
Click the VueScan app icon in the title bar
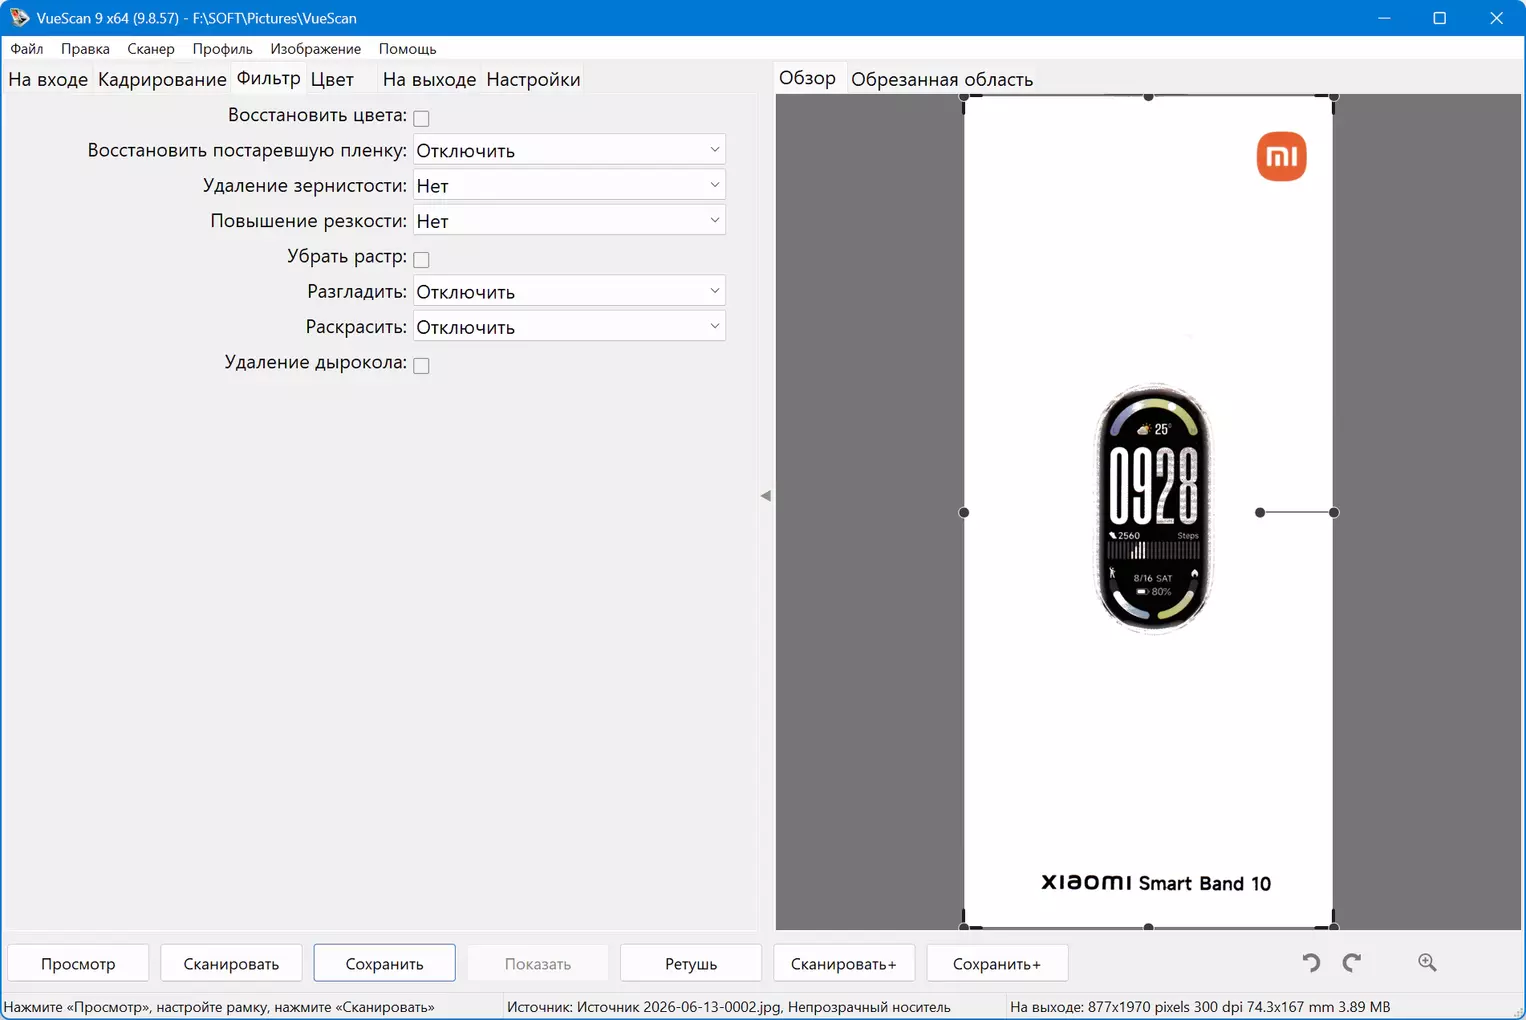click(x=20, y=18)
